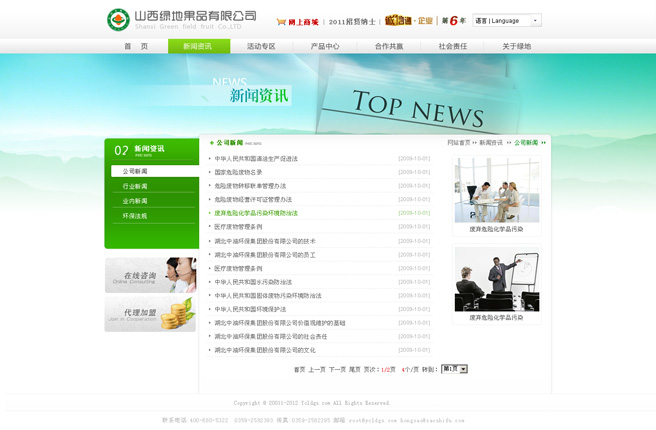
Task: Open the 网上商城 shopping cart link
Action: (298, 22)
